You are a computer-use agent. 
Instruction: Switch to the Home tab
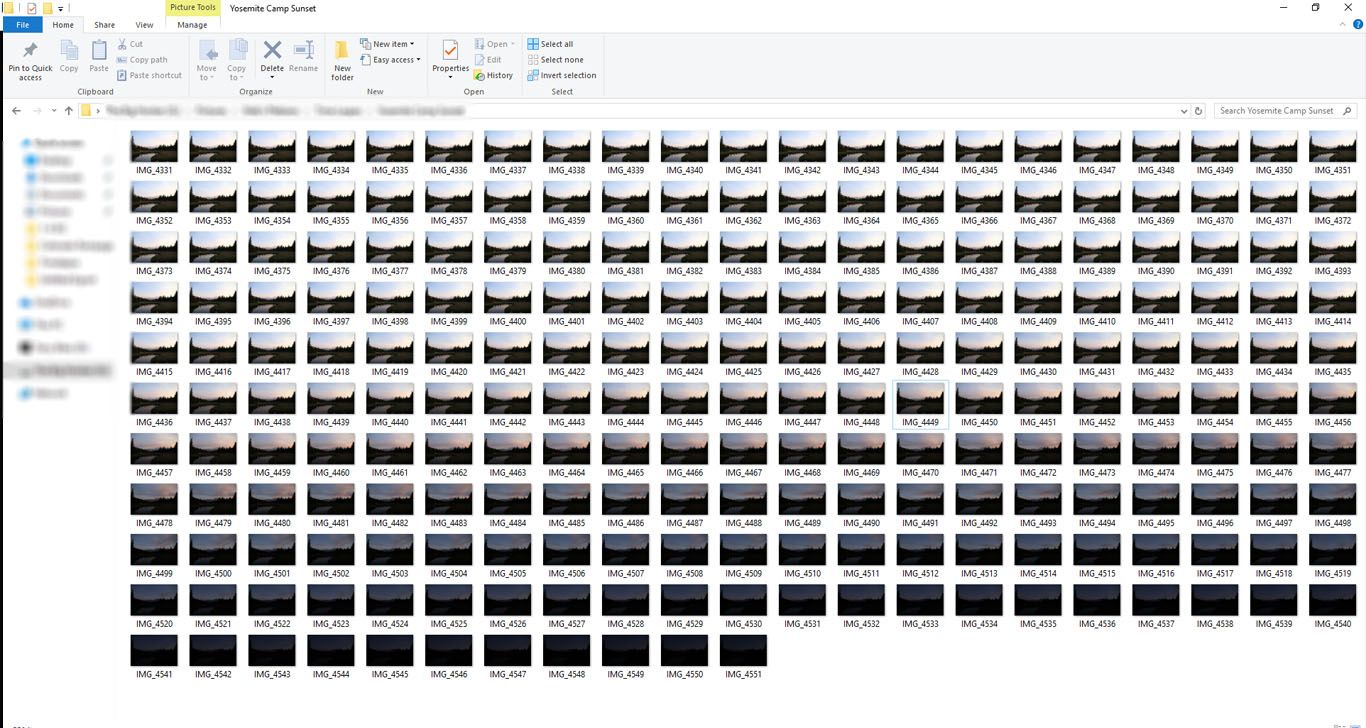(63, 24)
